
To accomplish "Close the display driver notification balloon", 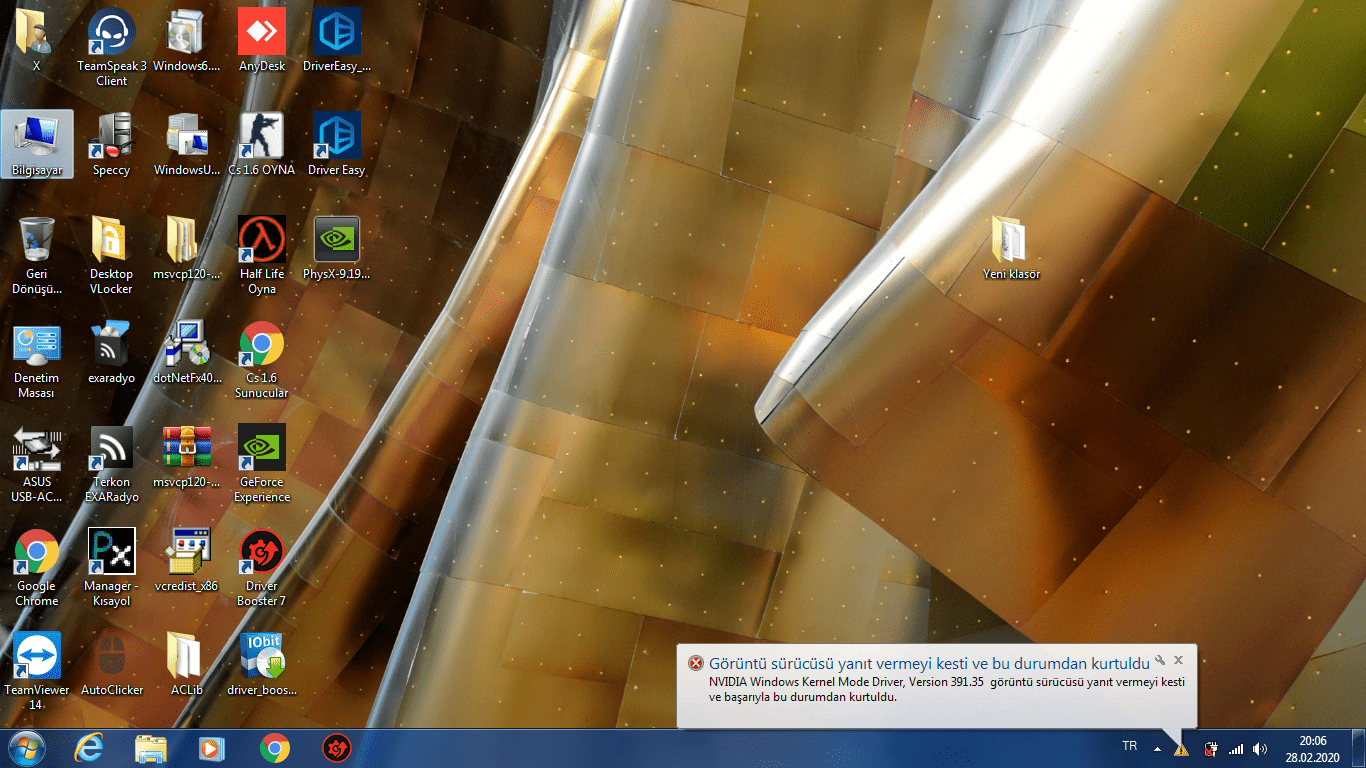I will 1179,660.
